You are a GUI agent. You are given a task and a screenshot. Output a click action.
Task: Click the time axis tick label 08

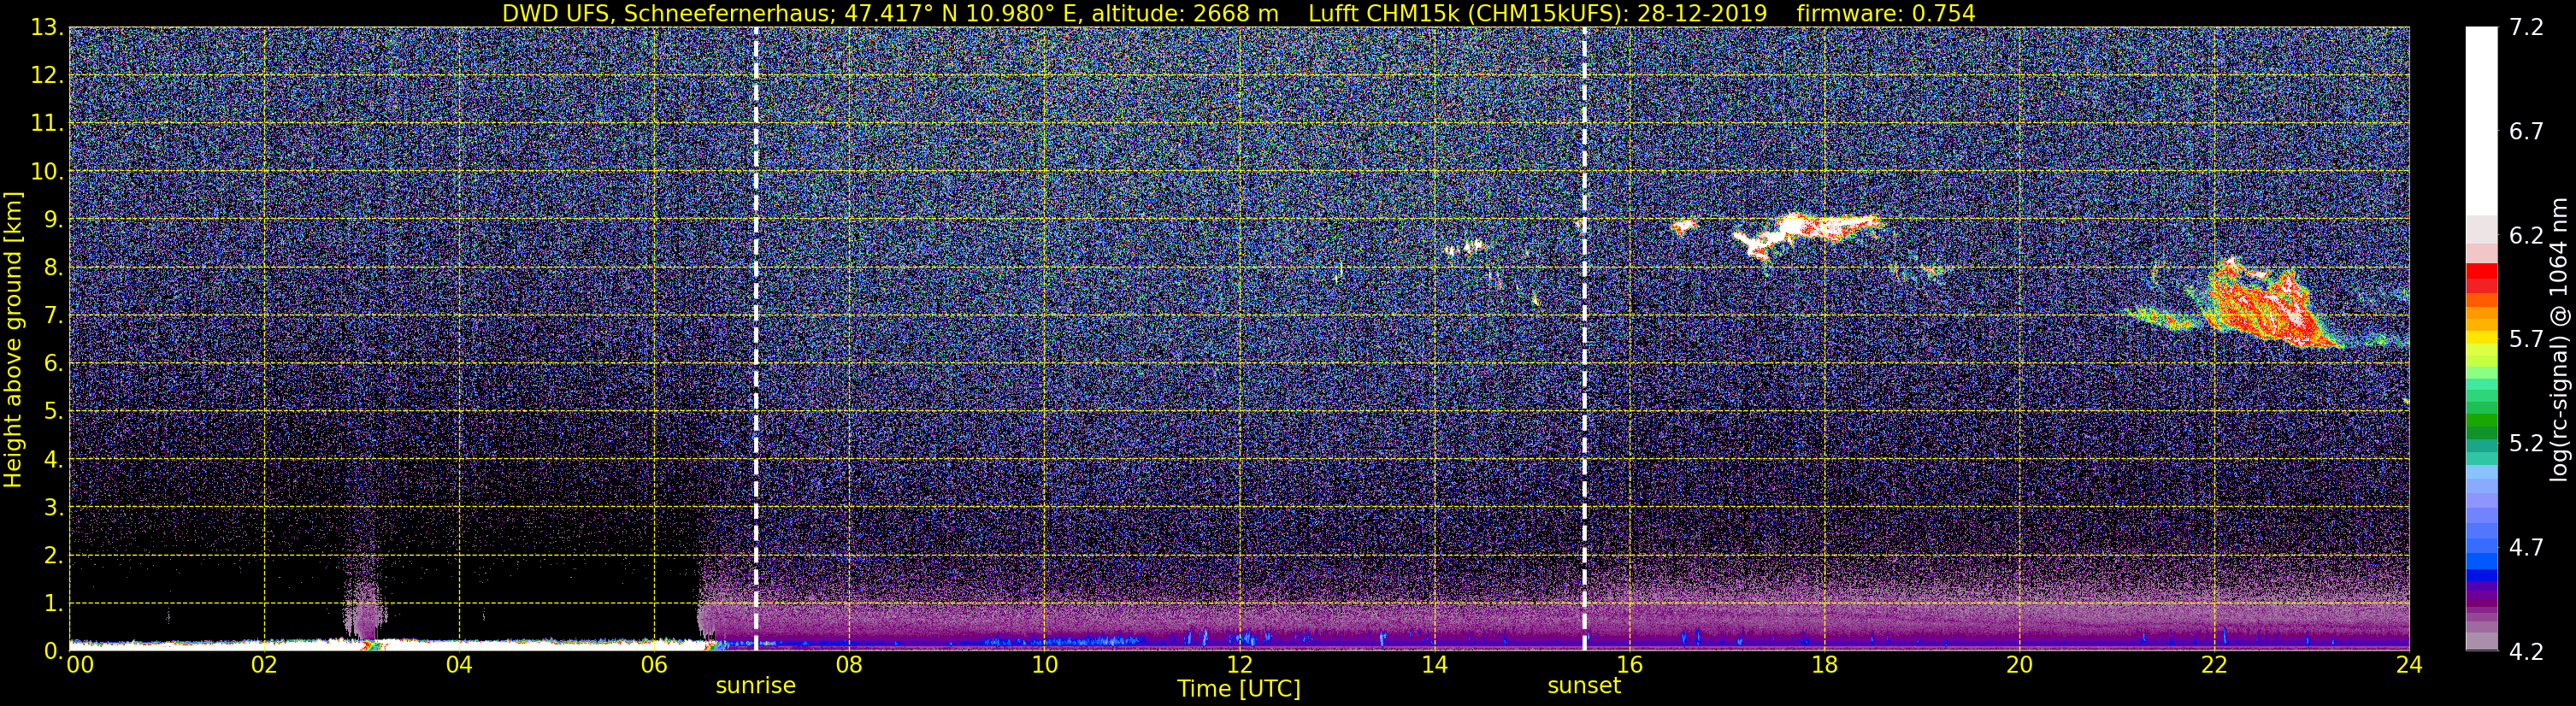(849, 665)
